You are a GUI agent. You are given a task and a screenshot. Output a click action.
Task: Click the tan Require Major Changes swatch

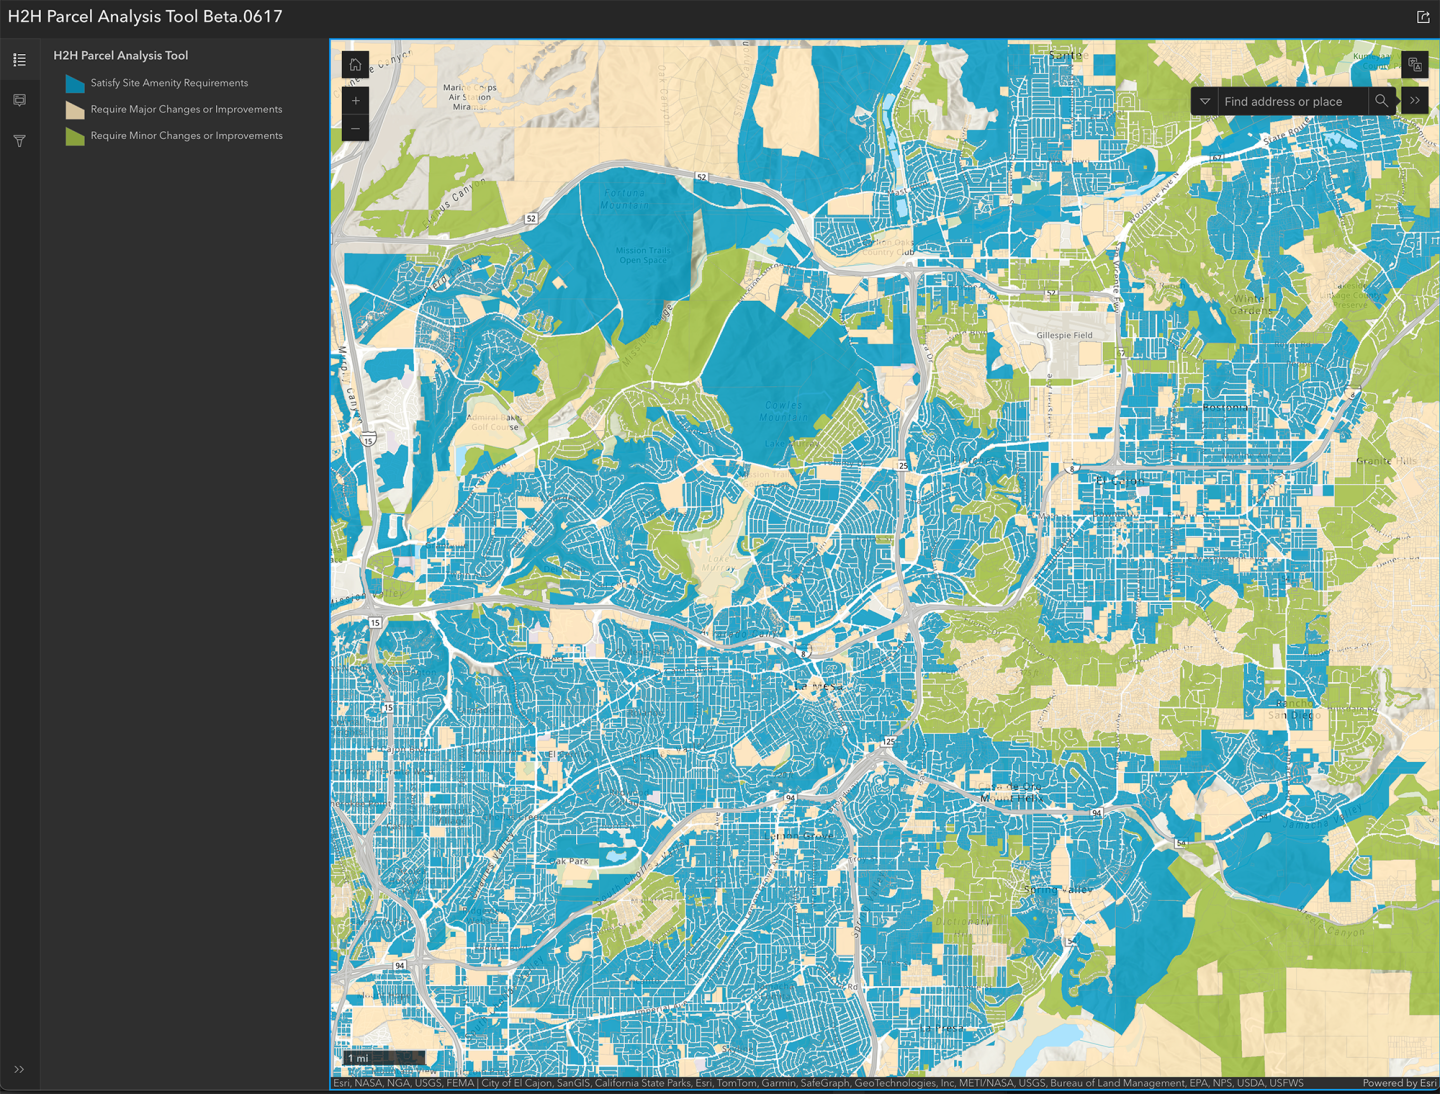[75, 110]
